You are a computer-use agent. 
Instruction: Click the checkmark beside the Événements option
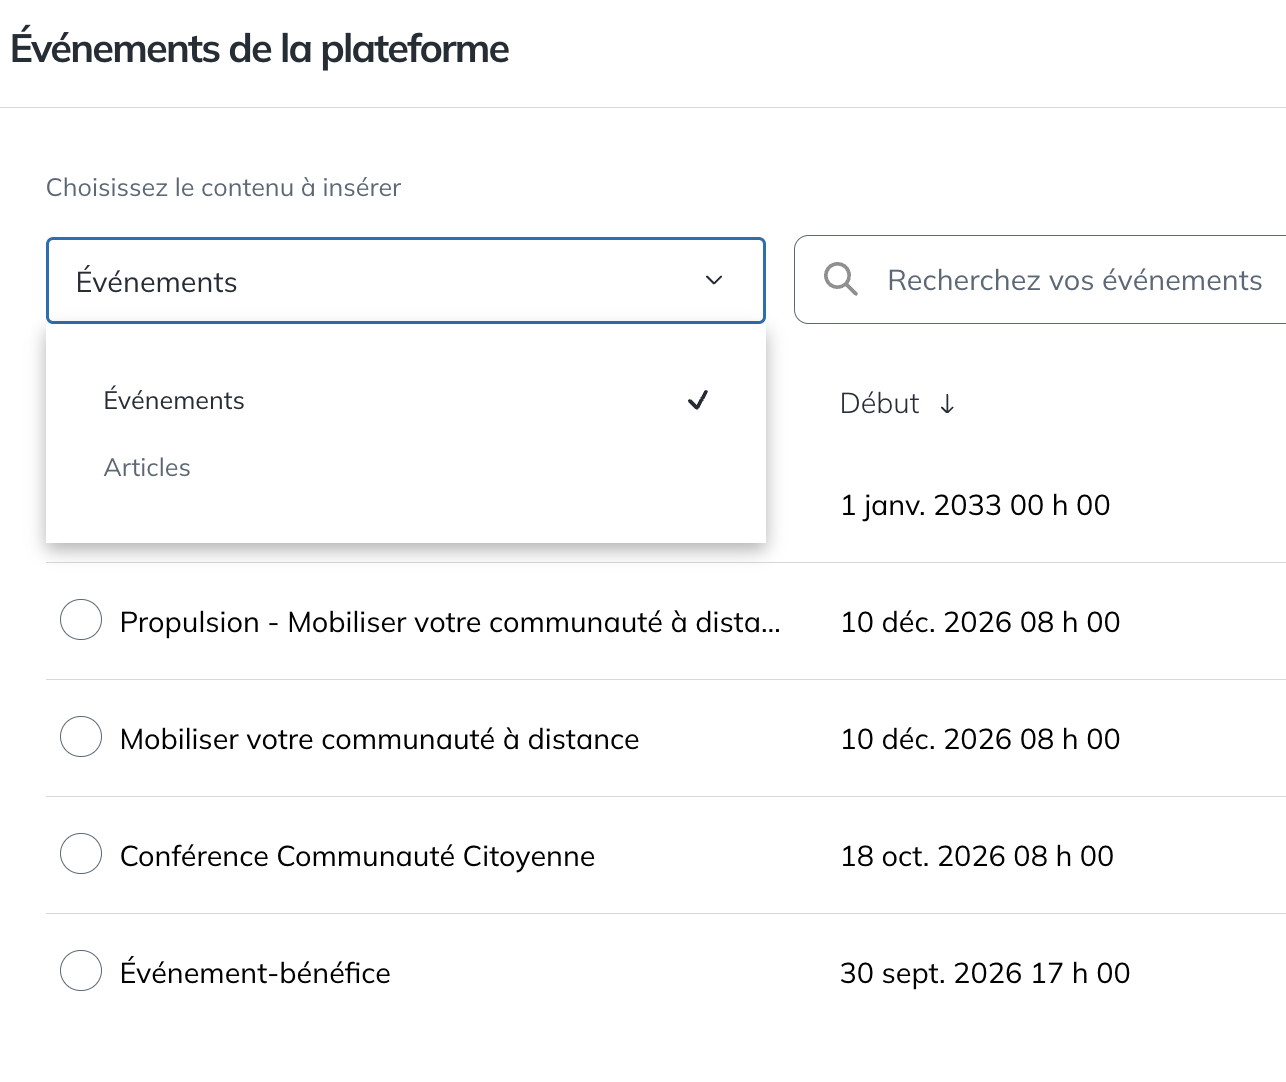[x=698, y=400]
